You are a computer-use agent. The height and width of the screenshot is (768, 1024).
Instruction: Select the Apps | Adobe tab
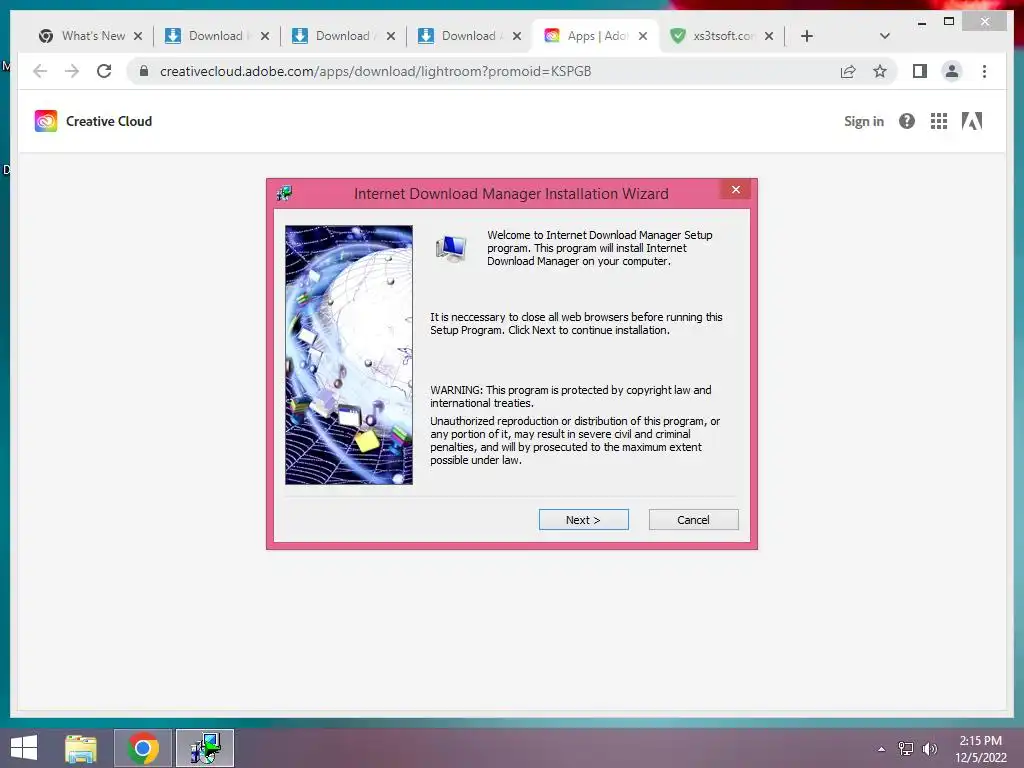590,36
